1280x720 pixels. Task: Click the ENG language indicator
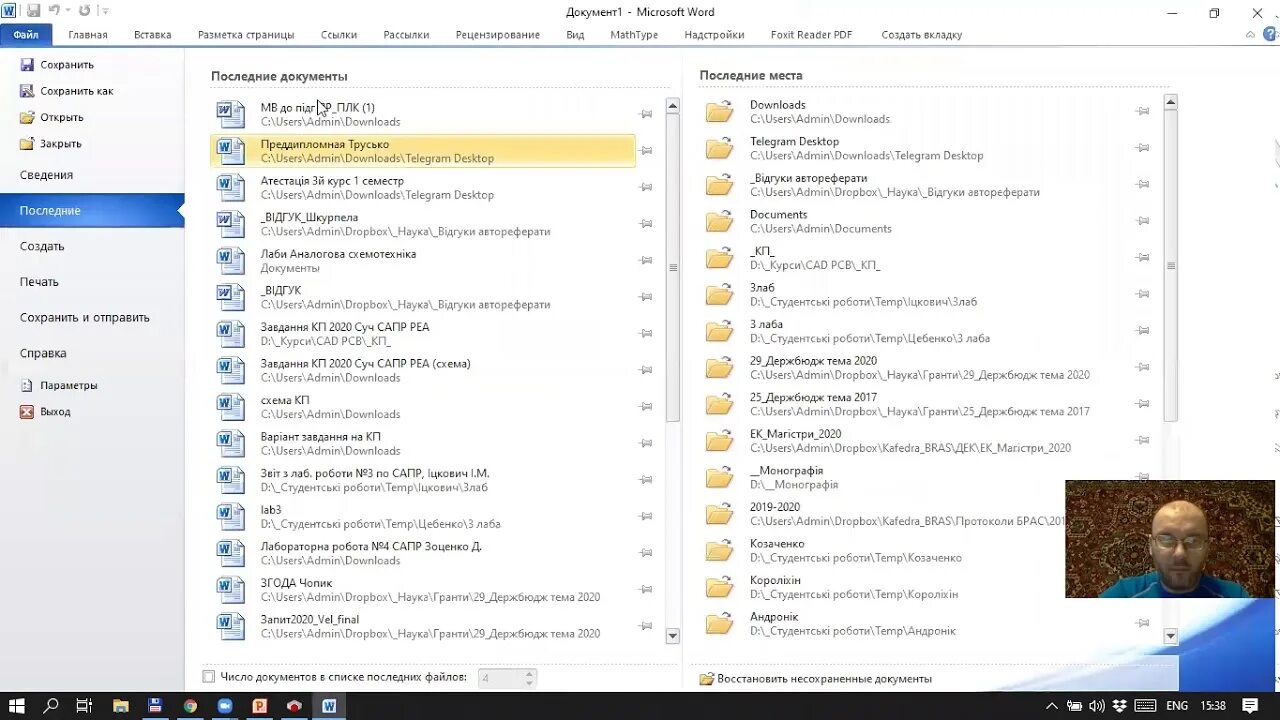coord(1177,705)
